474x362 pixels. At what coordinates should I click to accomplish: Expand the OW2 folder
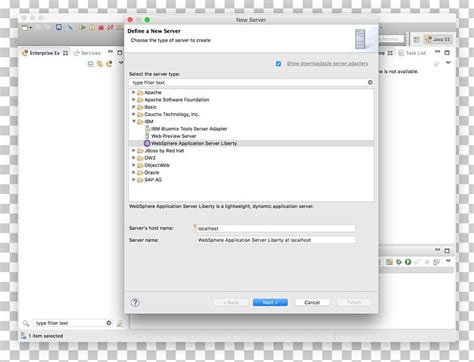point(133,158)
